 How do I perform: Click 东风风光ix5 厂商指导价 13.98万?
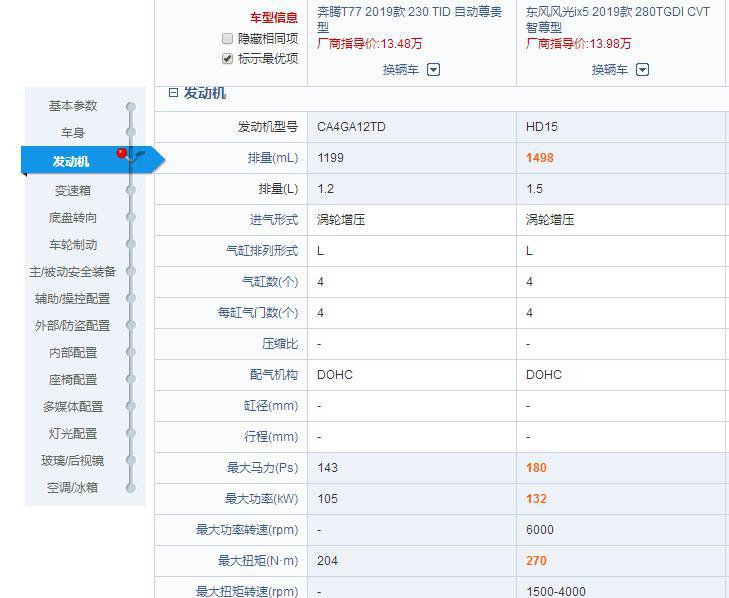click(x=578, y=44)
